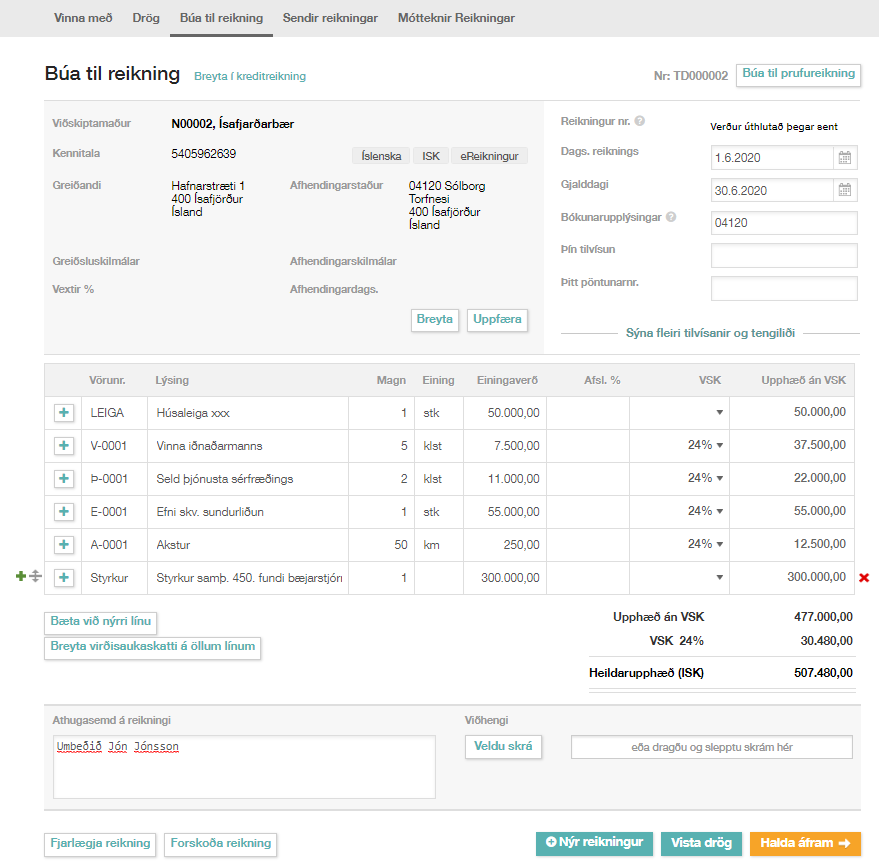
Task: Click the Þín tilvísun input field
Action: pos(784,256)
